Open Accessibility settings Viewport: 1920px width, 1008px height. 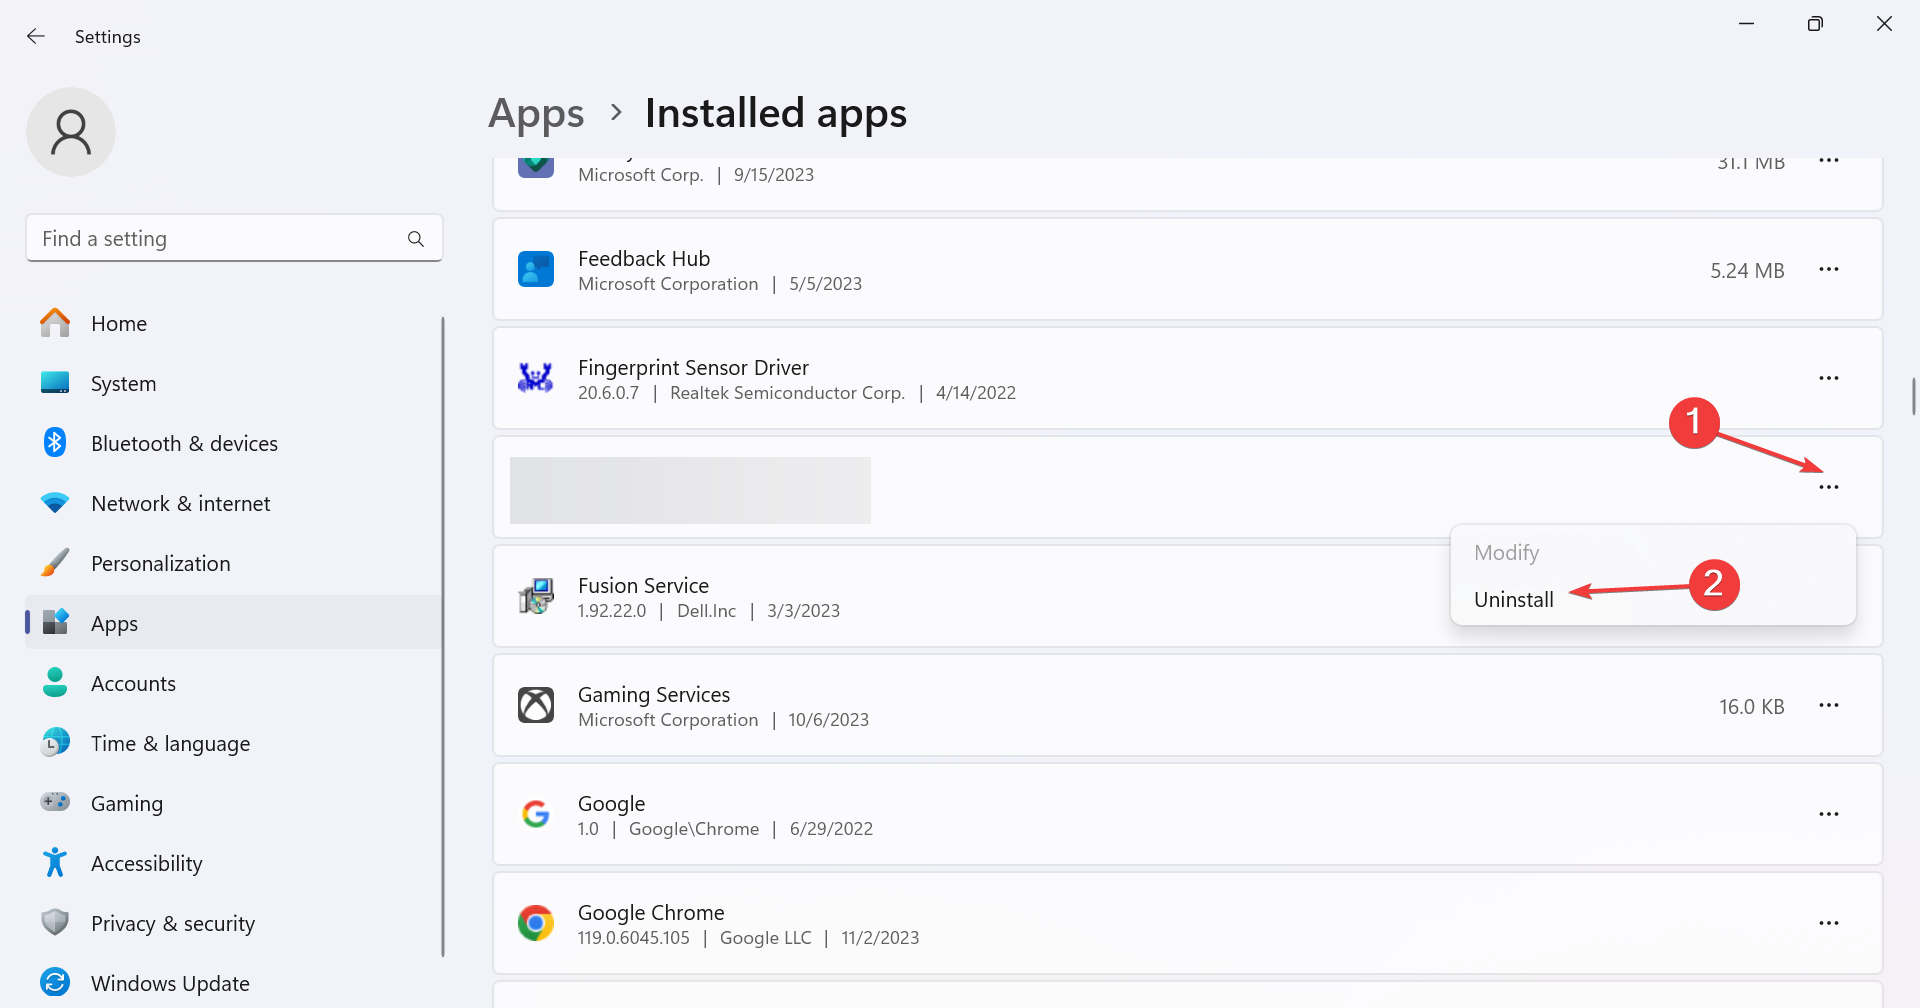tap(146, 863)
